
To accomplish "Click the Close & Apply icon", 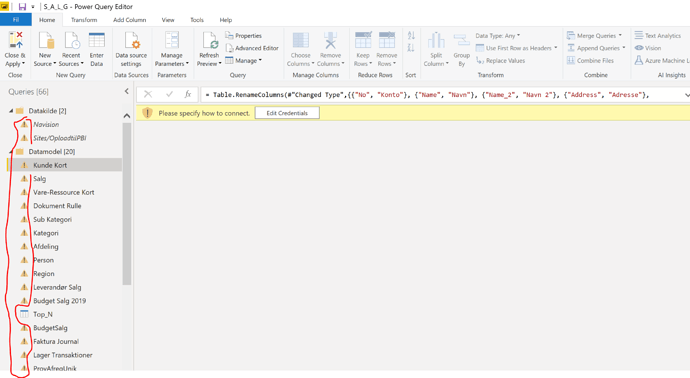I will [15, 40].
